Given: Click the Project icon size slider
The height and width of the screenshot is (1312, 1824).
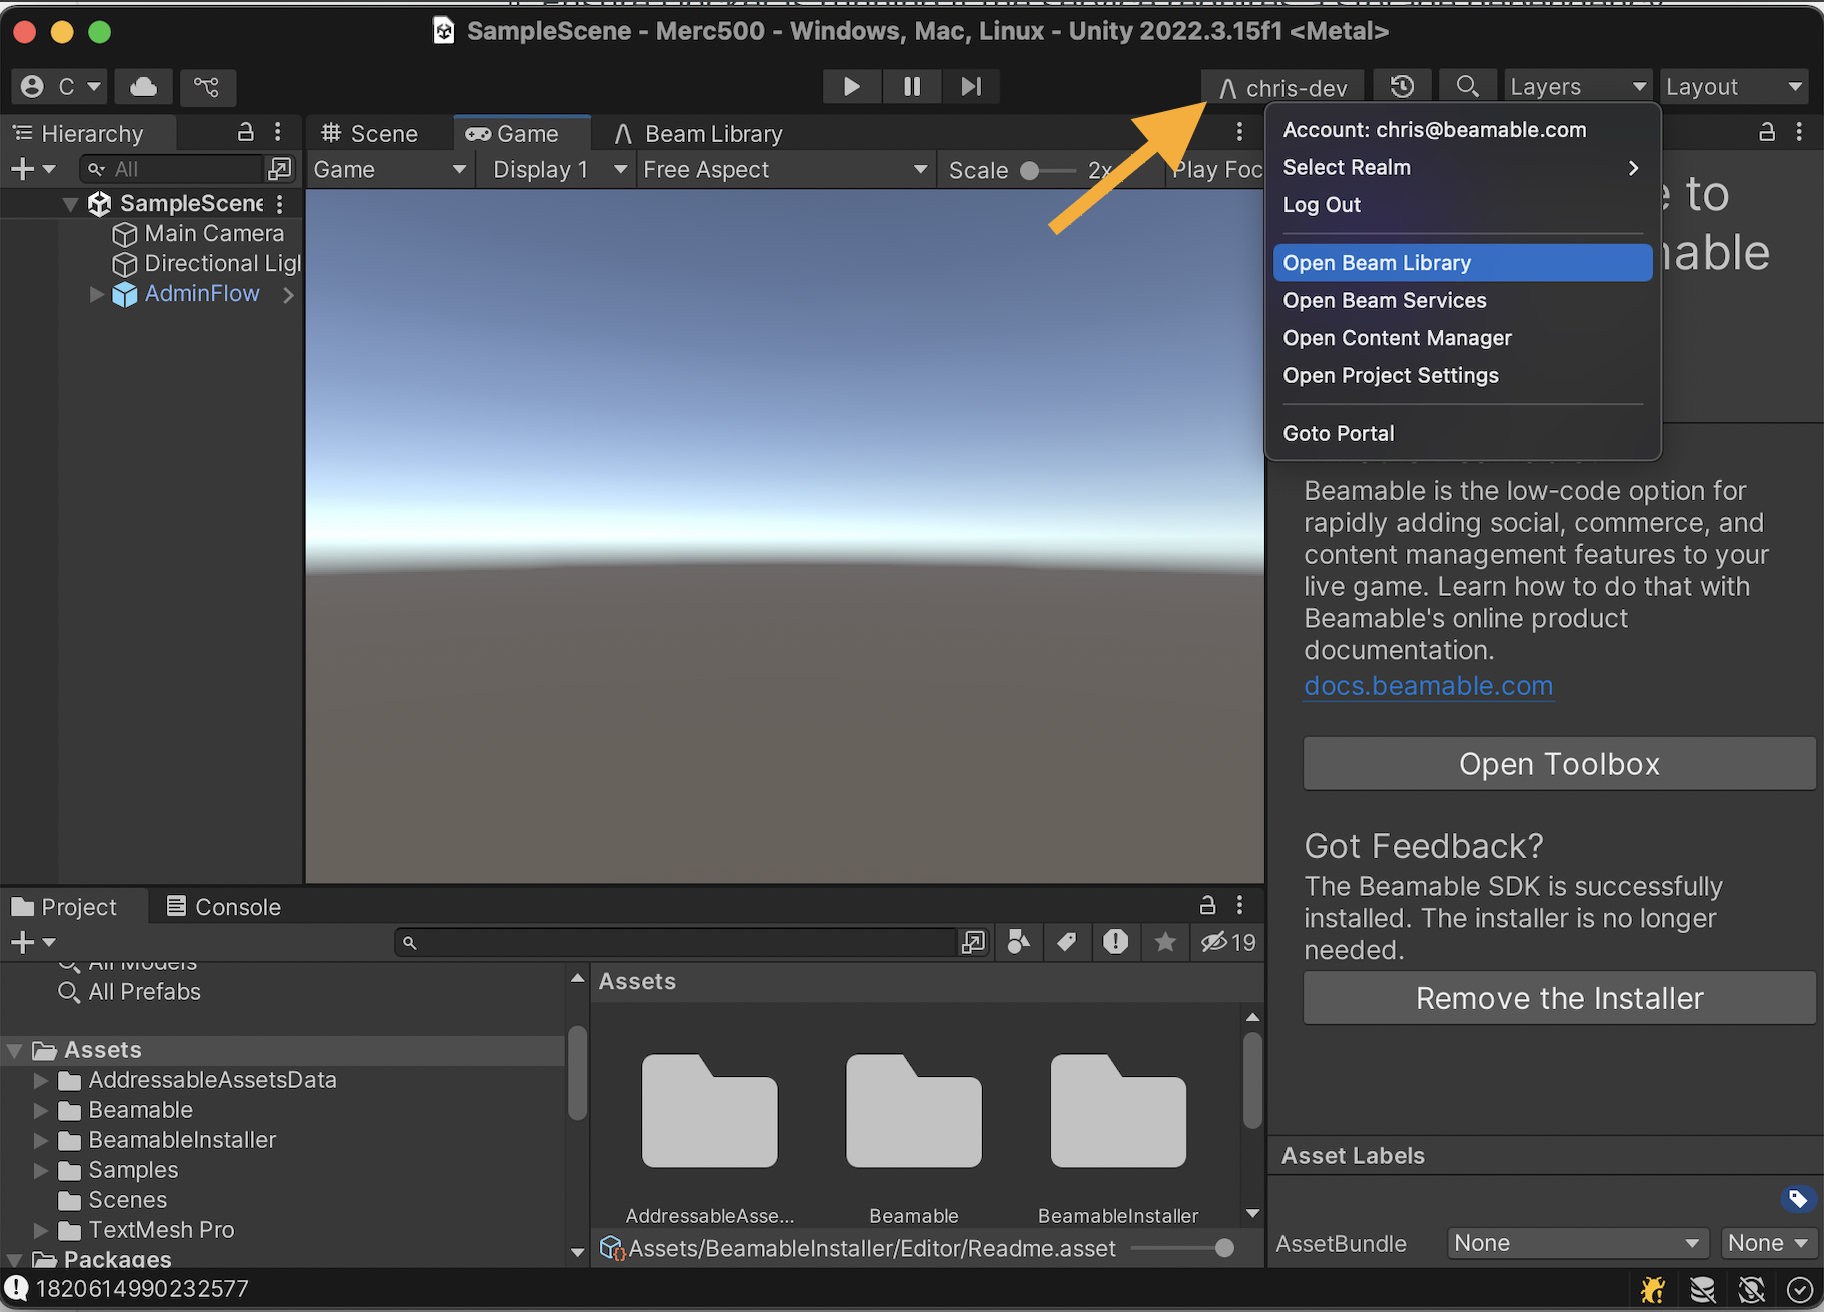Looking at the screenshot, I should (1183, 1248).
